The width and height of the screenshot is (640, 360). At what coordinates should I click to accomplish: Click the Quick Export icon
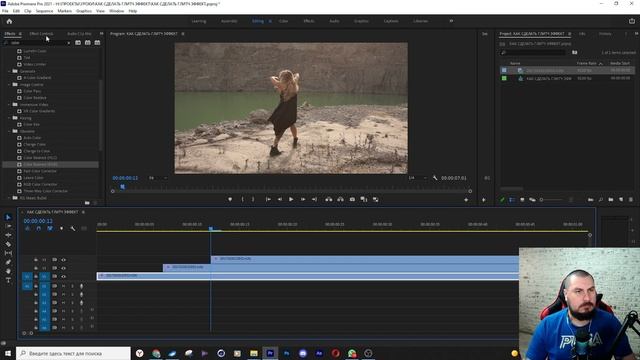632,21
